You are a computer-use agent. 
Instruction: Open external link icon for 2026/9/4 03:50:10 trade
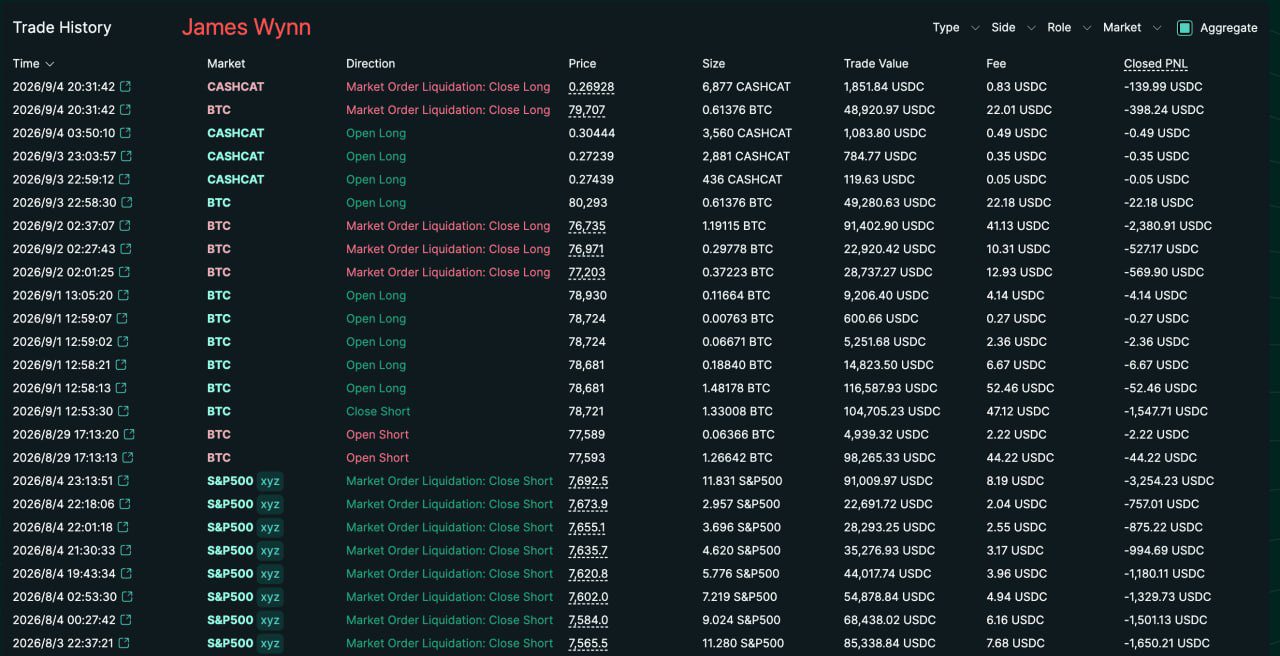(x=125, y=133)
